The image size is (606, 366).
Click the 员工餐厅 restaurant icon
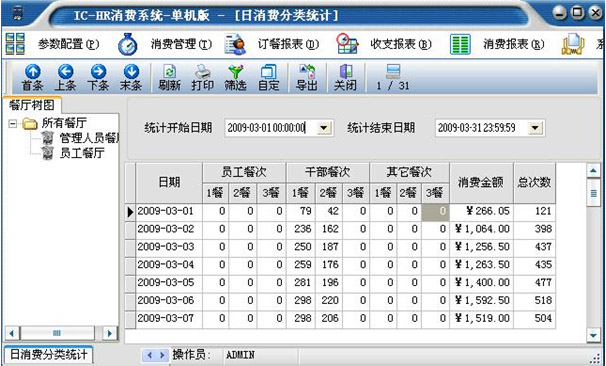tap(48, 153)
